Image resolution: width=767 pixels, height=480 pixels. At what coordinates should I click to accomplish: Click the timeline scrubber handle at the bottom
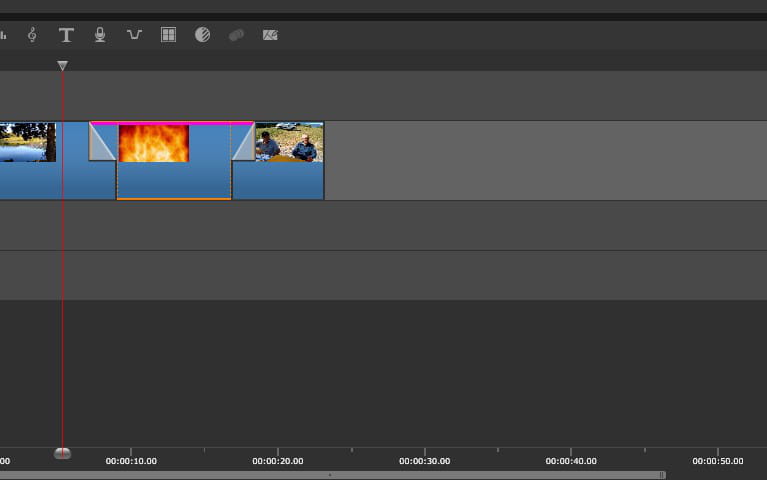click(62, 454)
